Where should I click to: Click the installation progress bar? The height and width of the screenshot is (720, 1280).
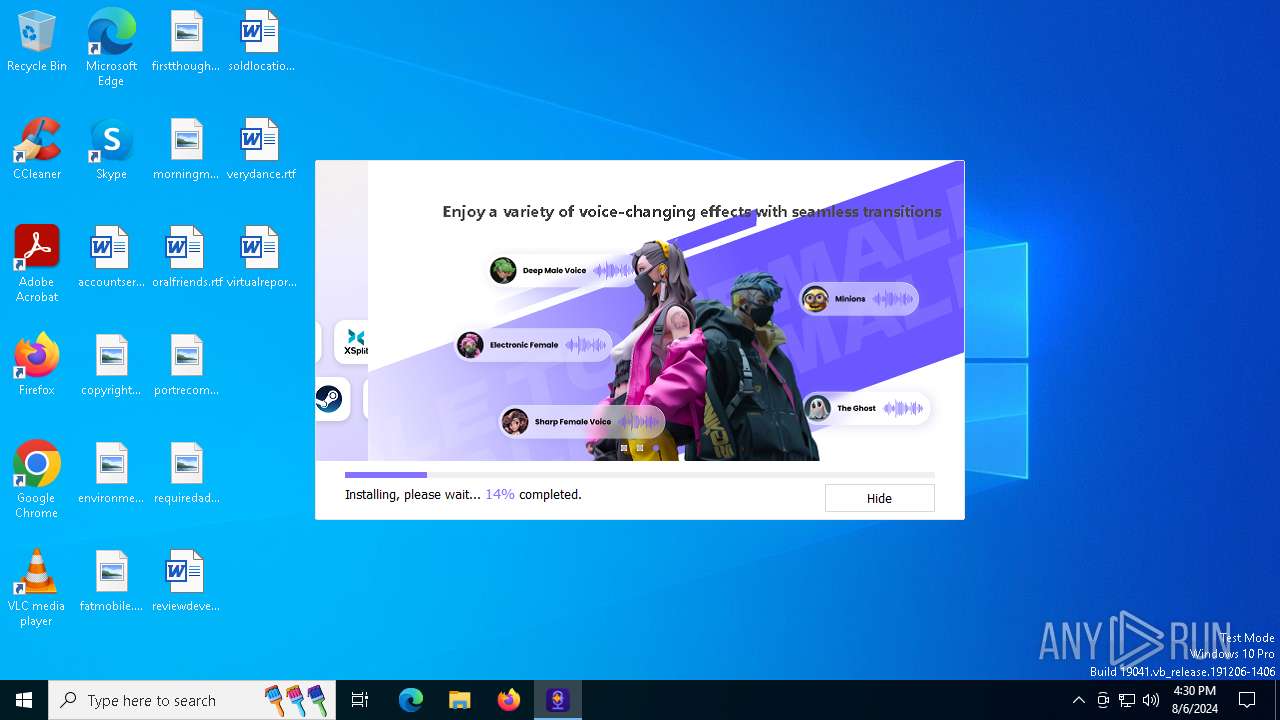pyautogui.click(x=640, y=475)
